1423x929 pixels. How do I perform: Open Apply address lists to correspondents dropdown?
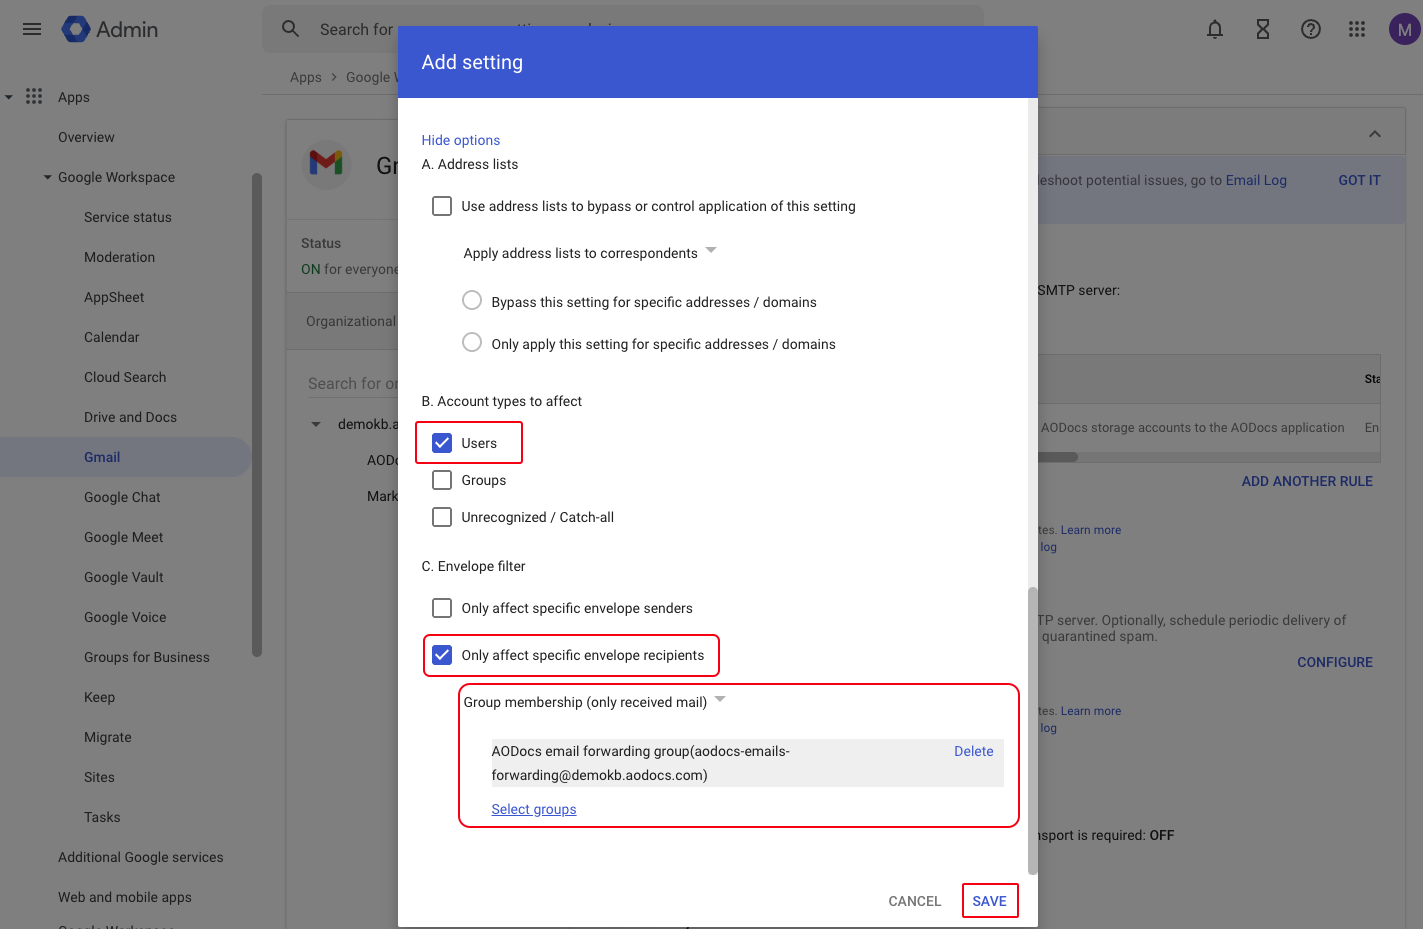[590, 253]
